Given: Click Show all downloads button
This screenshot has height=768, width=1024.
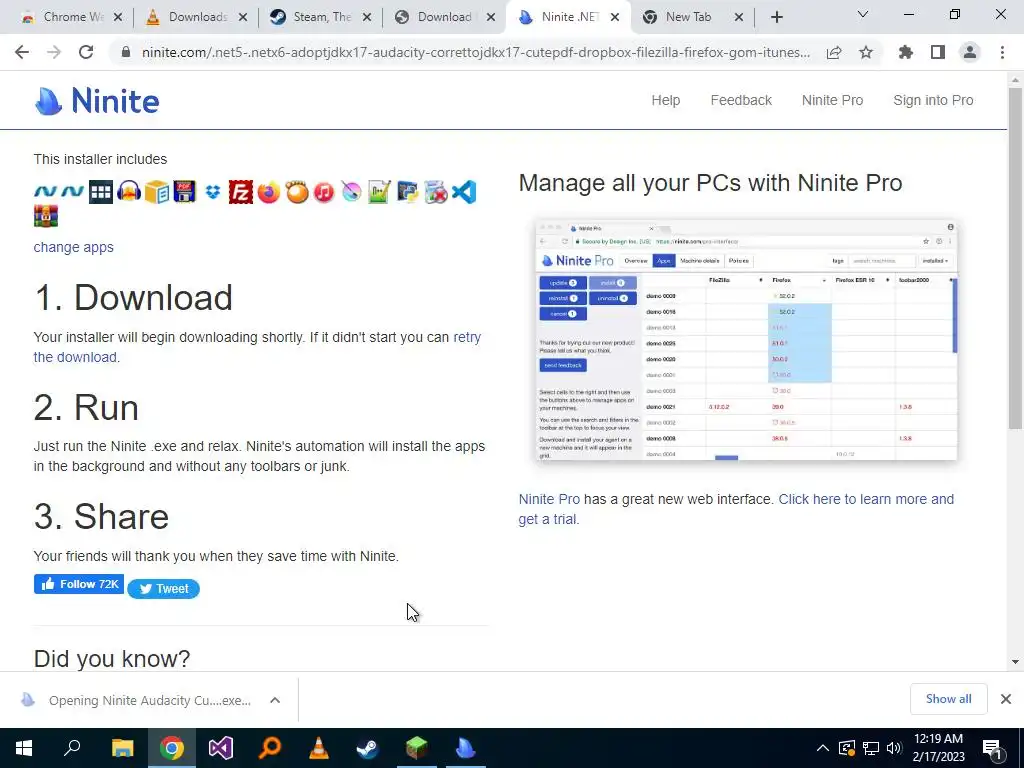Looking at the screenshot, I should 948,699.
